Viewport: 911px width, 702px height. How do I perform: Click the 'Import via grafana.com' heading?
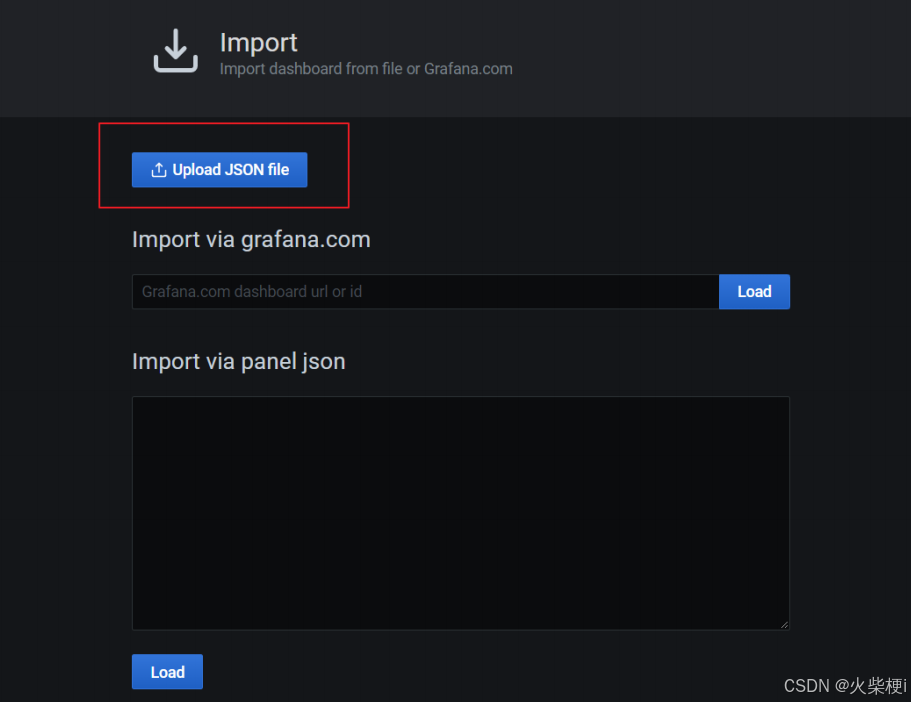tap(251, 239)
